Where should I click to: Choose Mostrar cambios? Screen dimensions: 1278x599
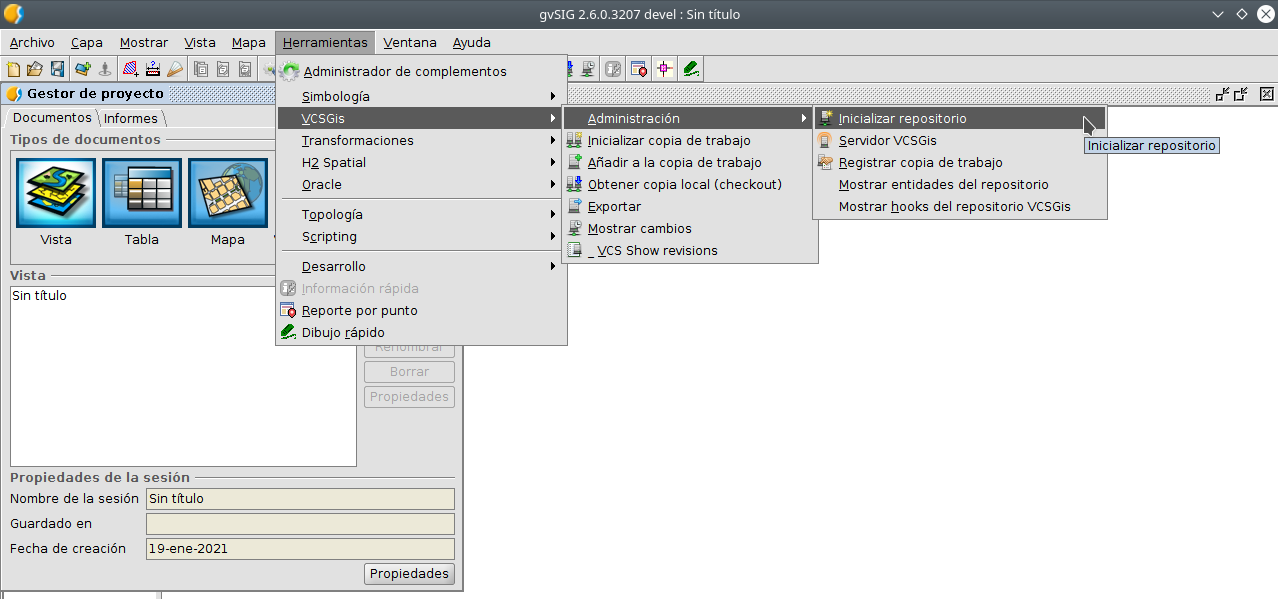689,228
